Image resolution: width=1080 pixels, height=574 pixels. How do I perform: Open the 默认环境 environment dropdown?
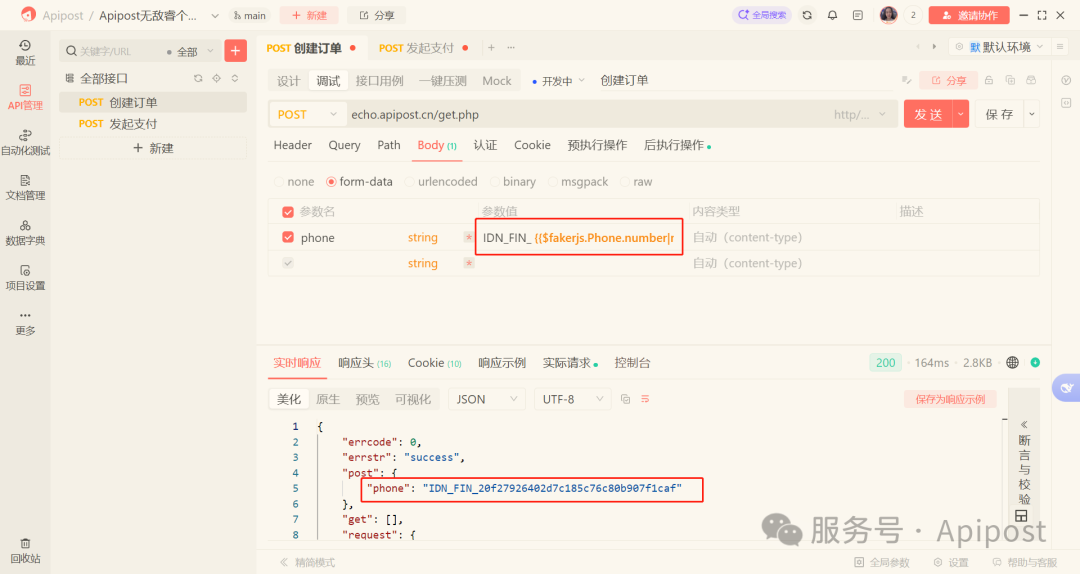click(999, 47)
